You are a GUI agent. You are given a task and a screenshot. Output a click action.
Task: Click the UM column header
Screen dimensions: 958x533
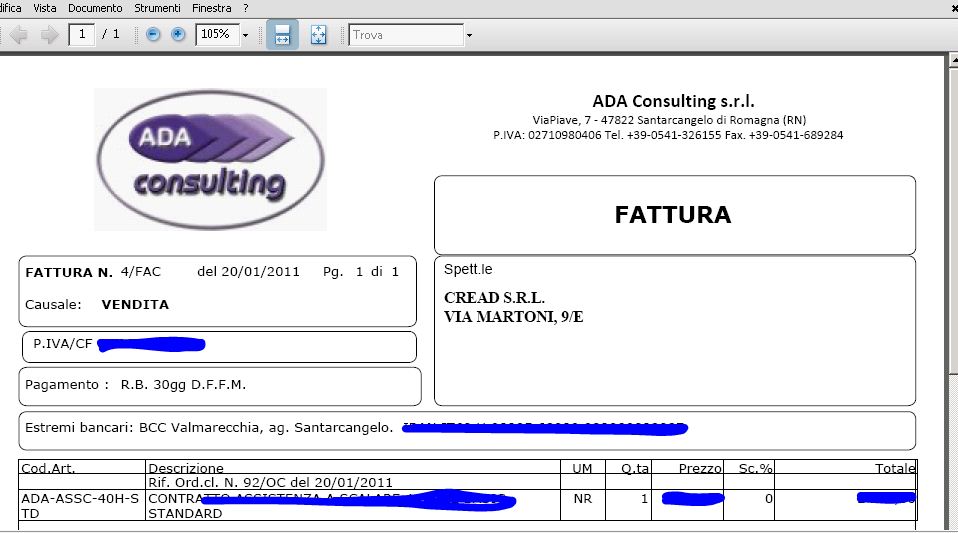point(582,468)
